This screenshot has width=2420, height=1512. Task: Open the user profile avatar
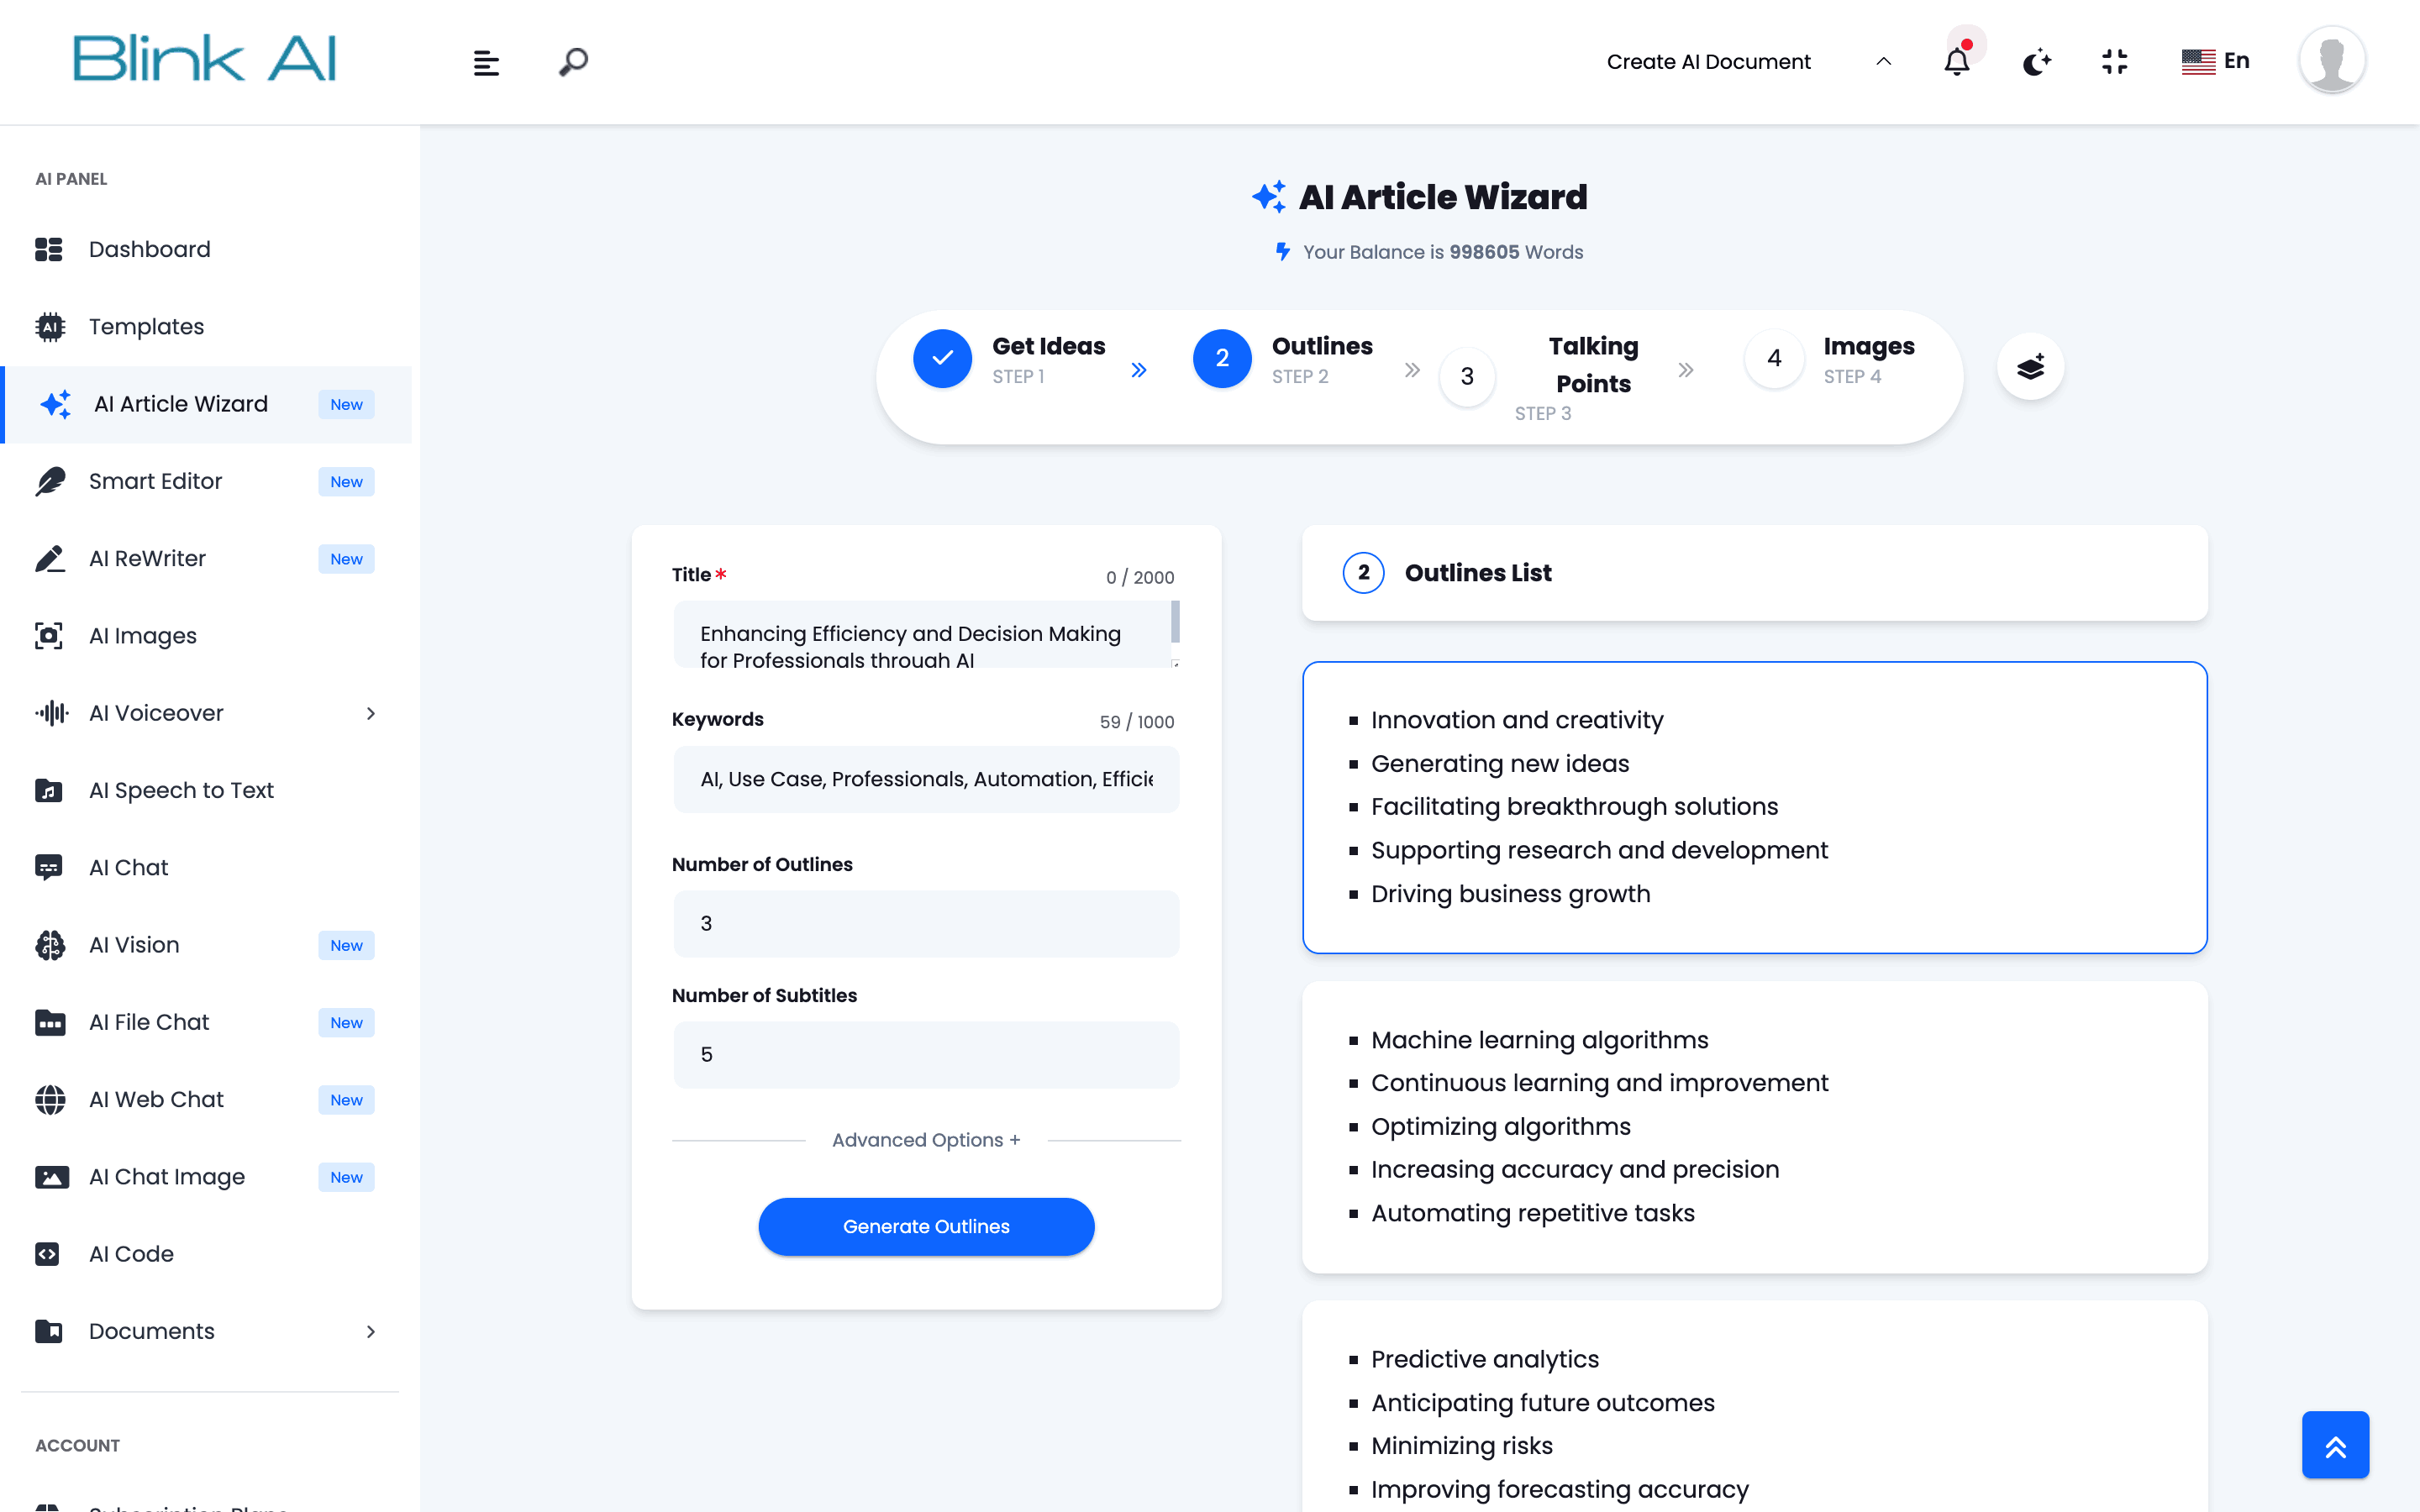2331,61
